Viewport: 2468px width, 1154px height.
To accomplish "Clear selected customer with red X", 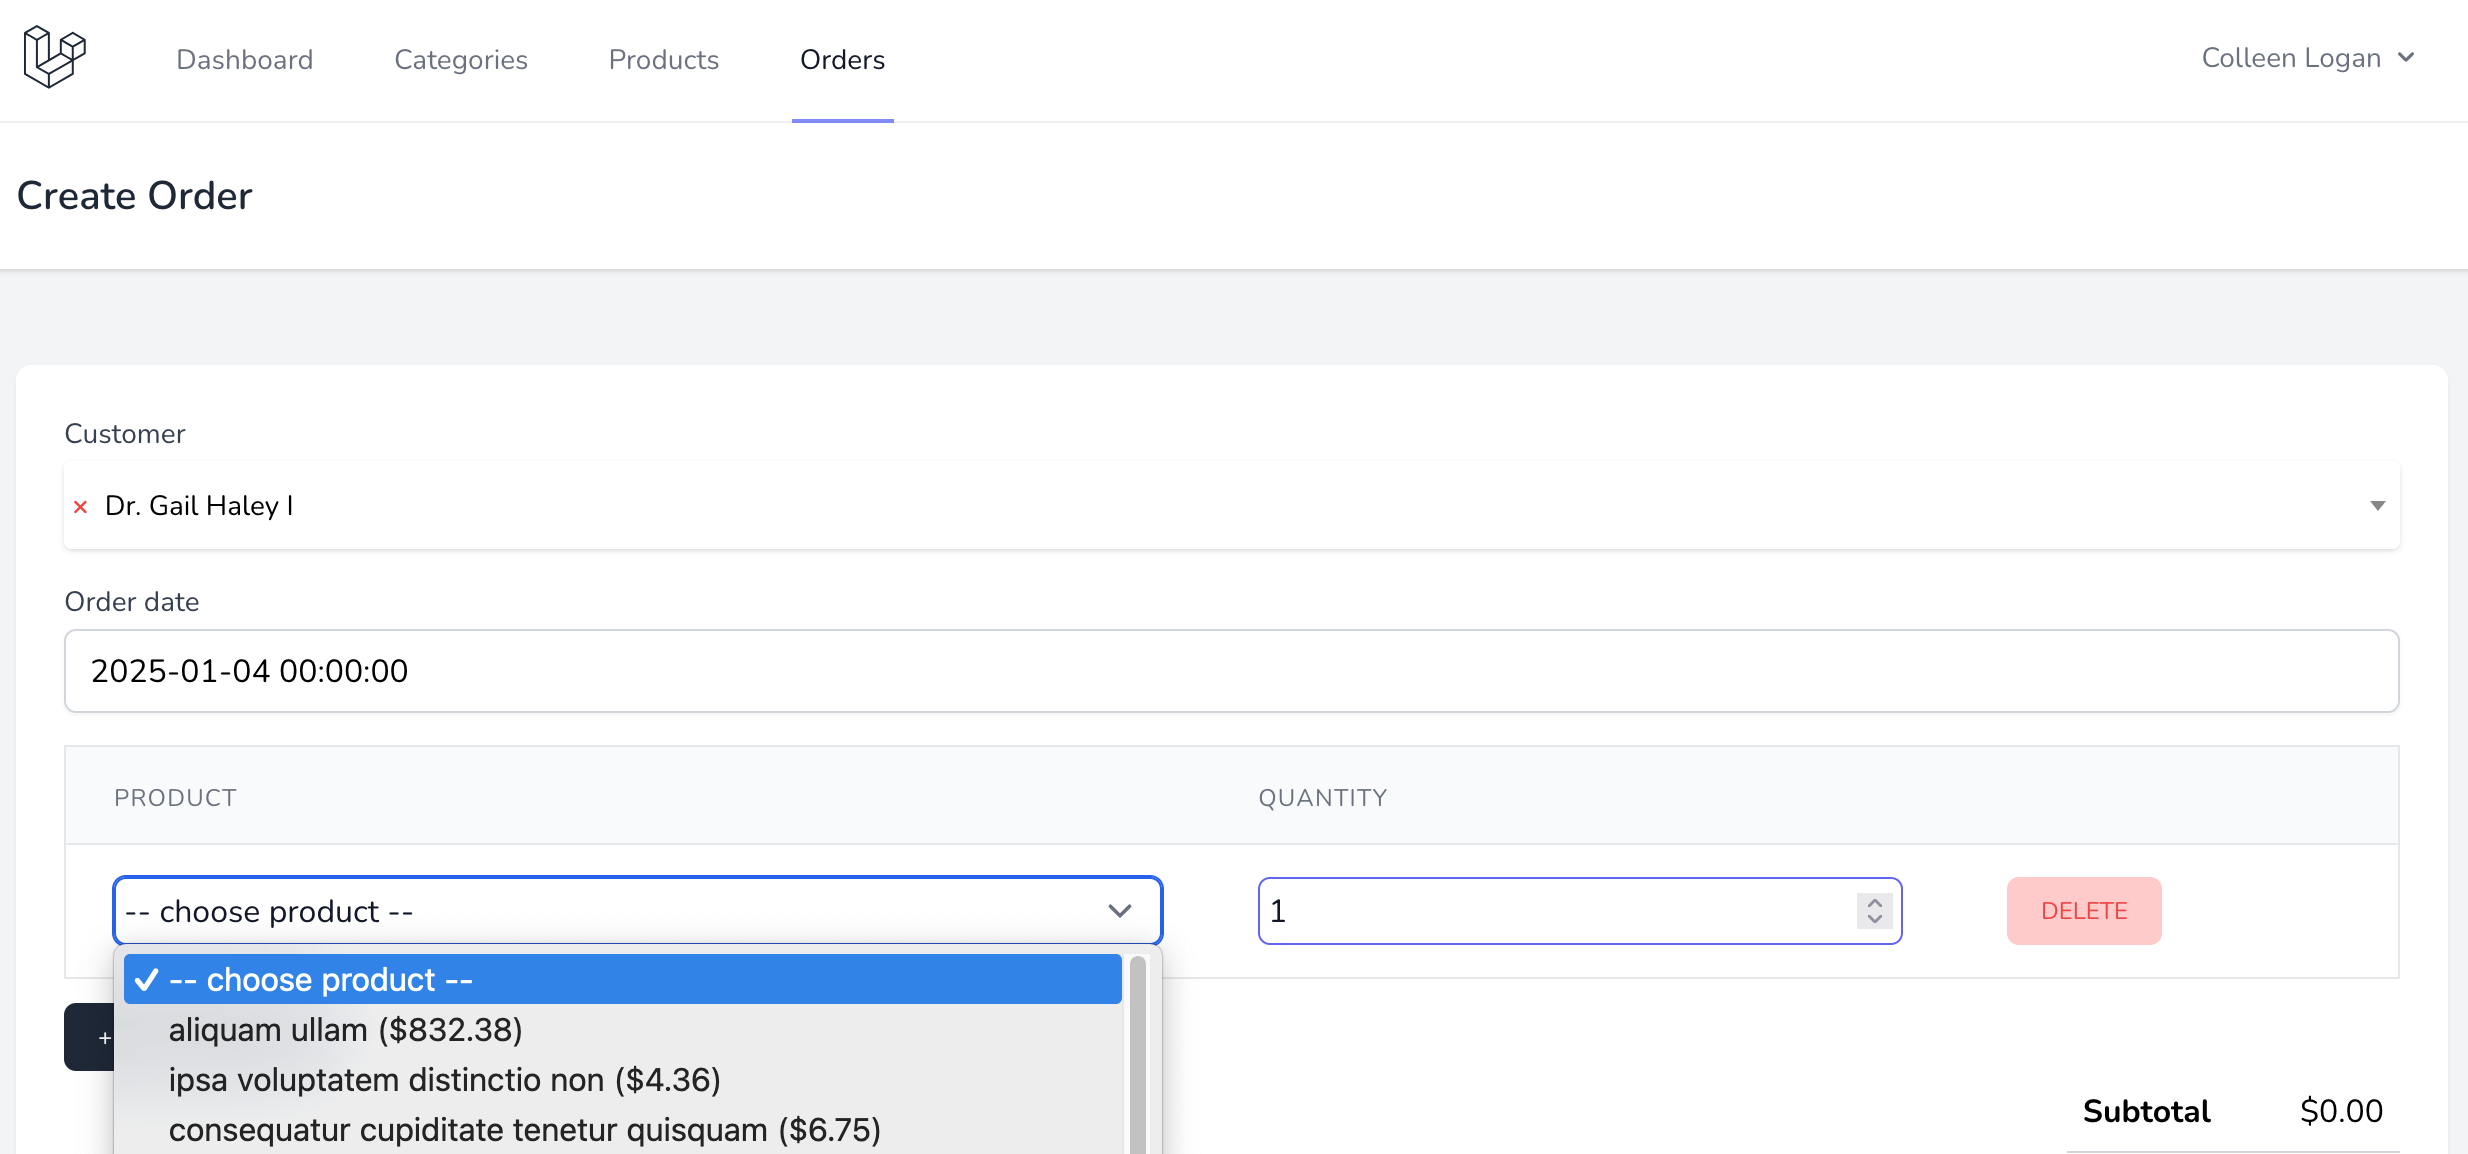I will tap(81, 507).
